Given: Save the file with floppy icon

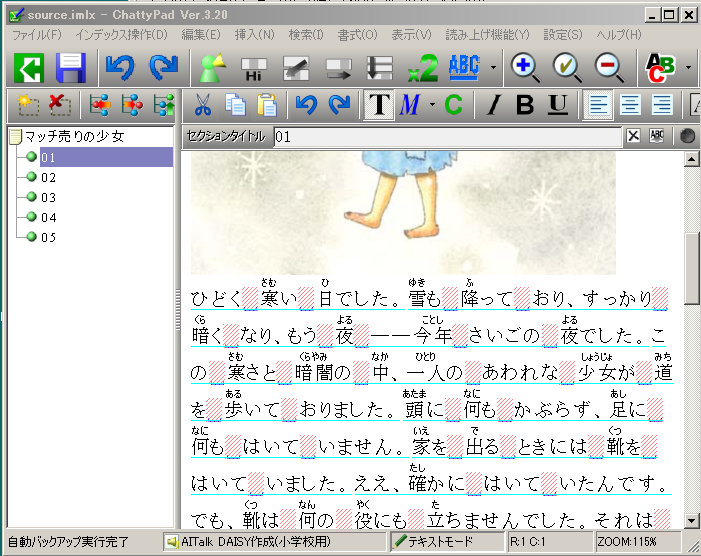Looking at the screenshot, I should pos(71,68).
